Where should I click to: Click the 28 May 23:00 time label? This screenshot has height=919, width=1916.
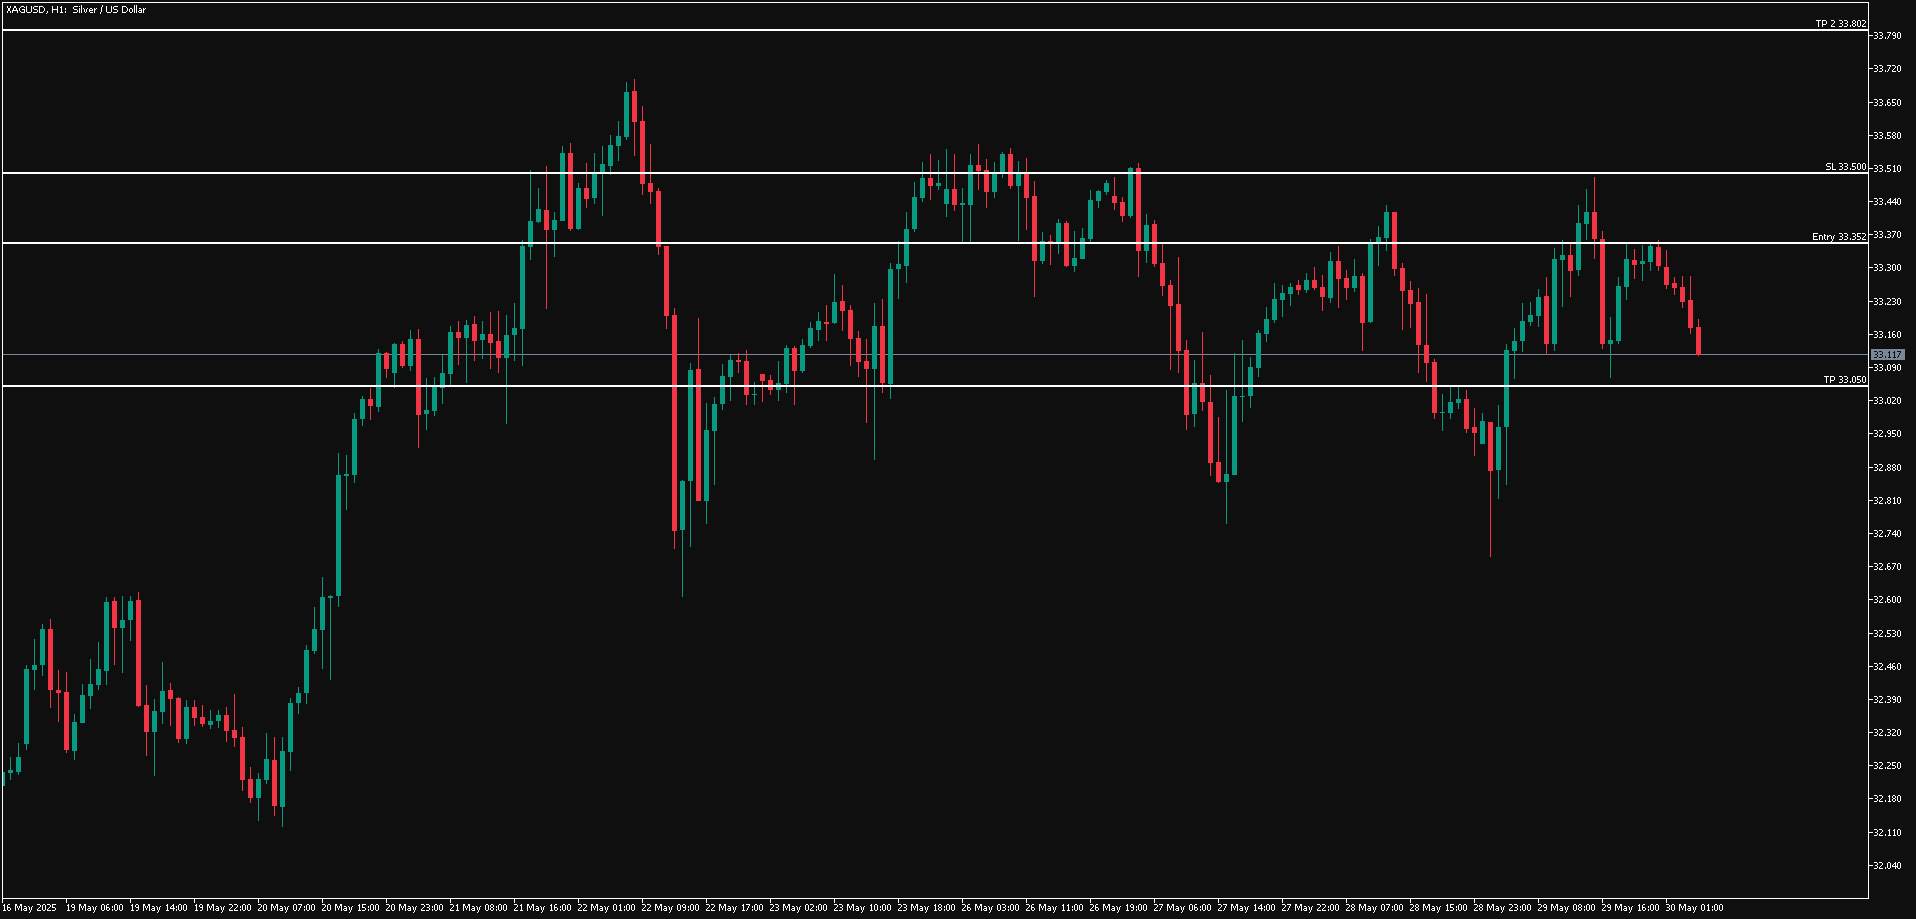[1501, 908]
